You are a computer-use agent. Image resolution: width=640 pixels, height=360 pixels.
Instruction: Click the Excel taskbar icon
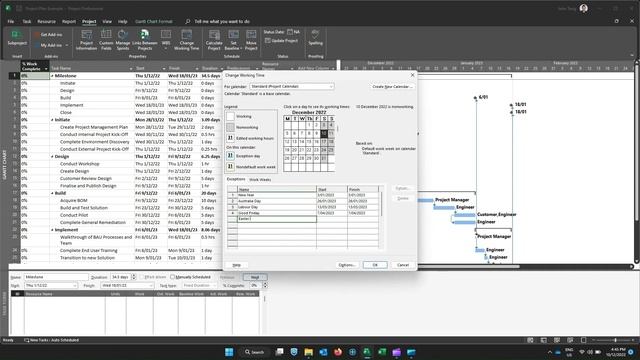click(x=382, y=352)
